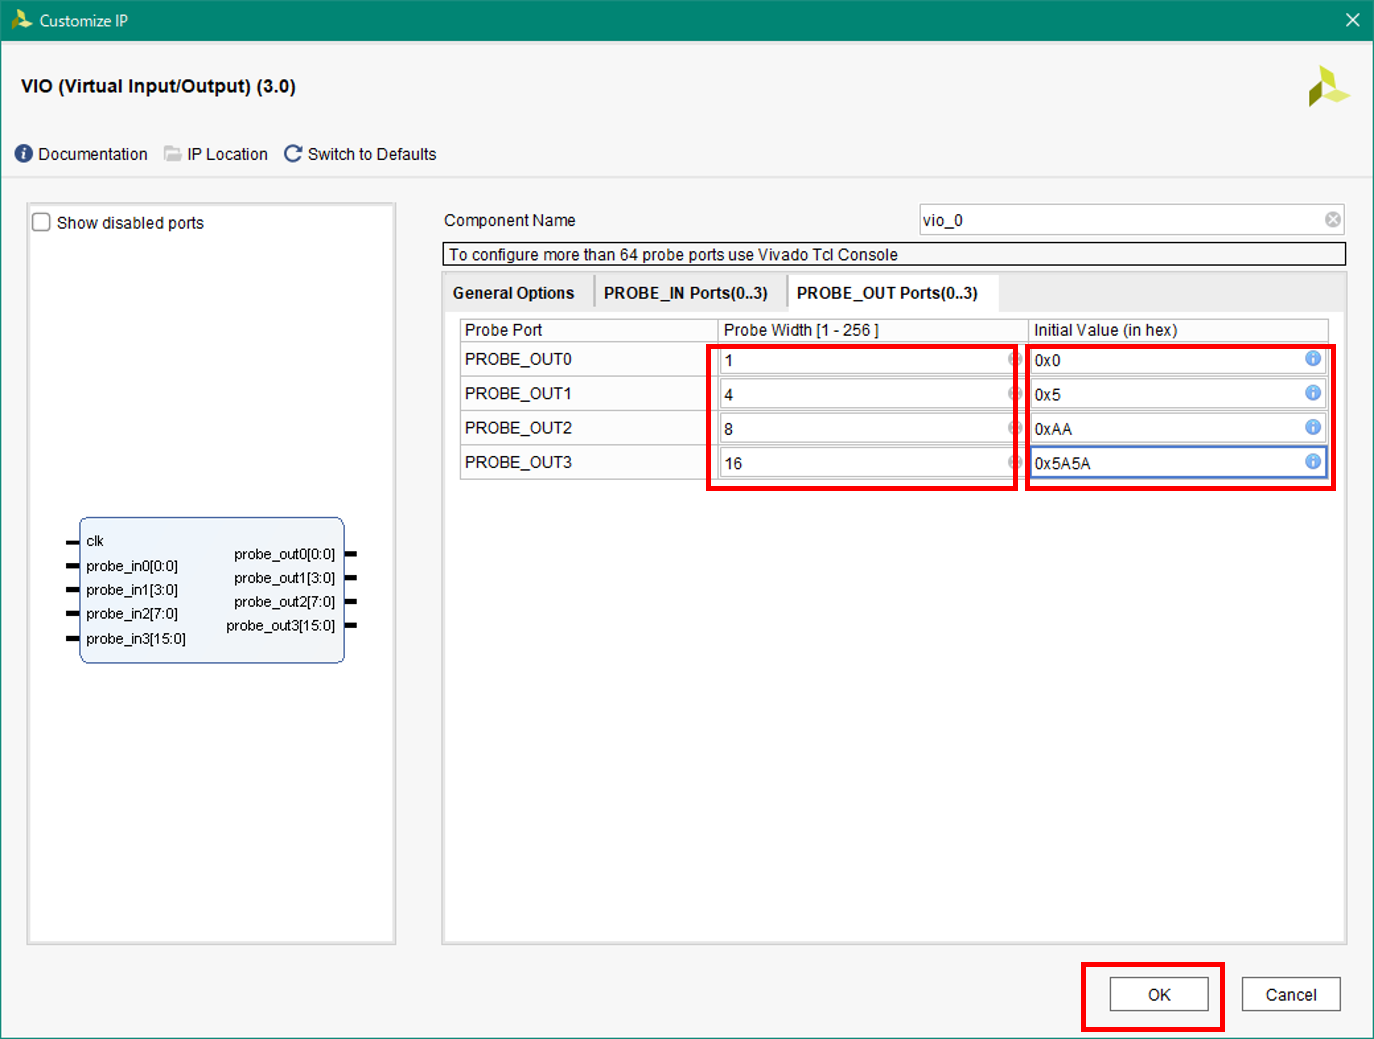
Task: Click the Vivado icon in the title bar
Action: (21, 19)
